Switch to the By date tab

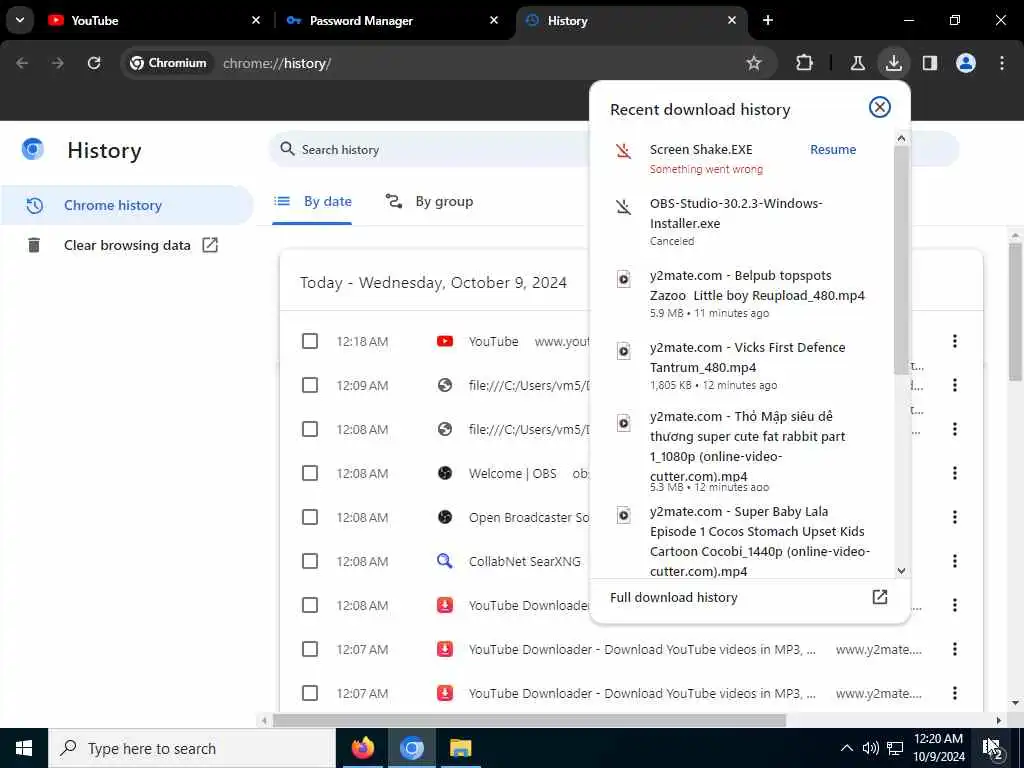[312, 202]
